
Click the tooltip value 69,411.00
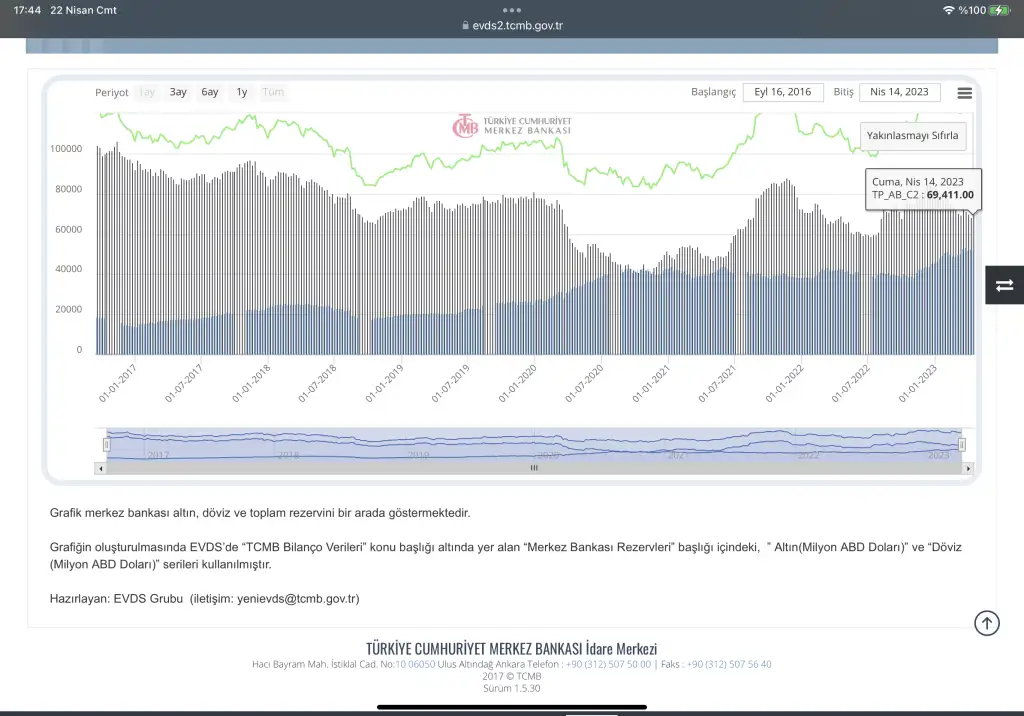point(950,195)
